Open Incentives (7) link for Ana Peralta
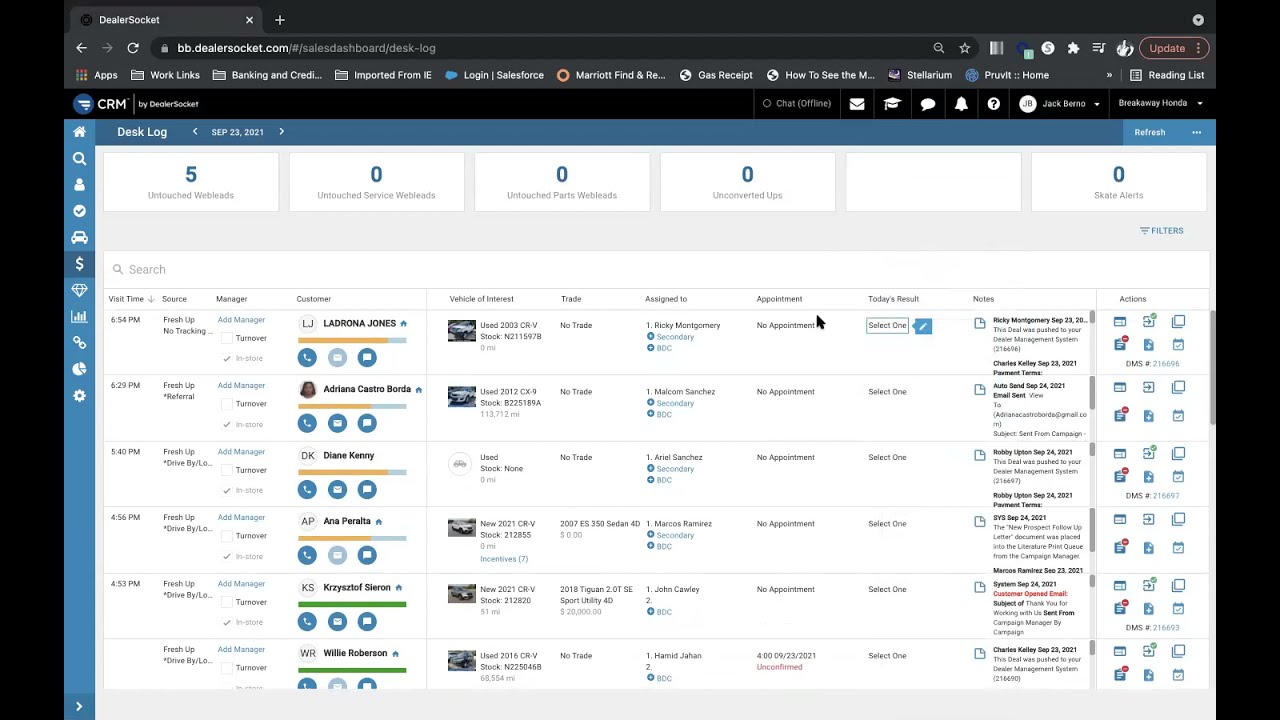Viewport: 1280px width, 720px height. tap(504, 559)
